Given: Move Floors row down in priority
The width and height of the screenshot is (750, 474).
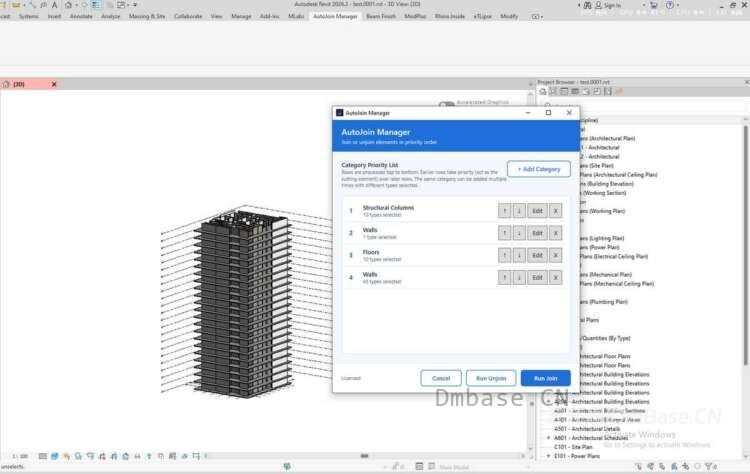Looking at the screenshot, I should pos(519,255).
